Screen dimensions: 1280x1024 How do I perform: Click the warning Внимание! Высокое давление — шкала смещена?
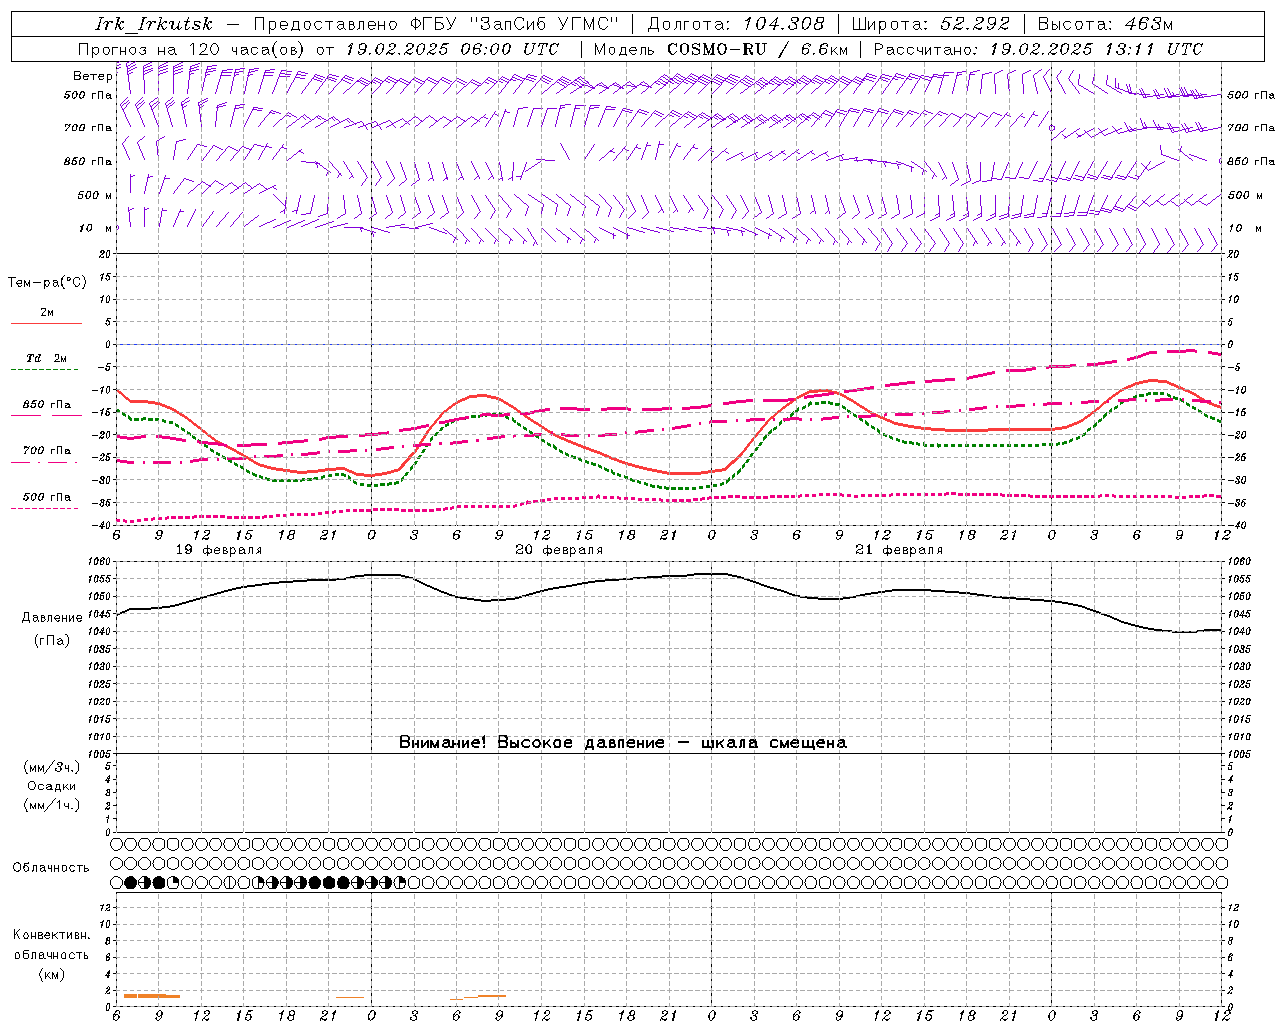pos(623,742)
